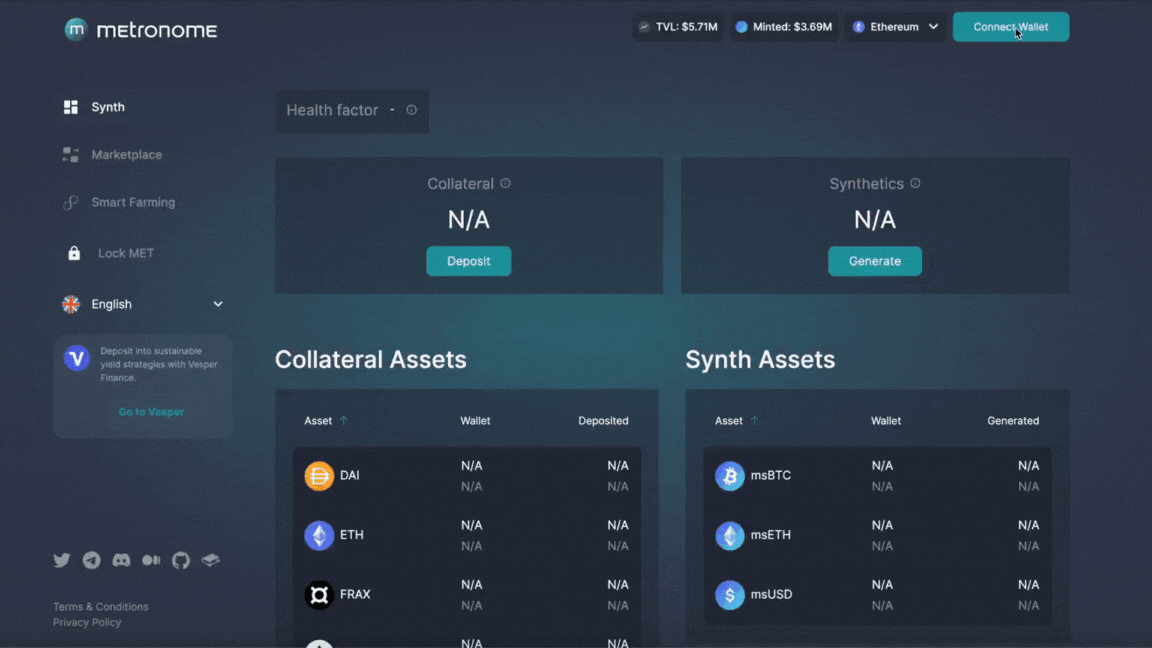
Task: Click the DAI token icon
Action: click(x=319, y=476)
